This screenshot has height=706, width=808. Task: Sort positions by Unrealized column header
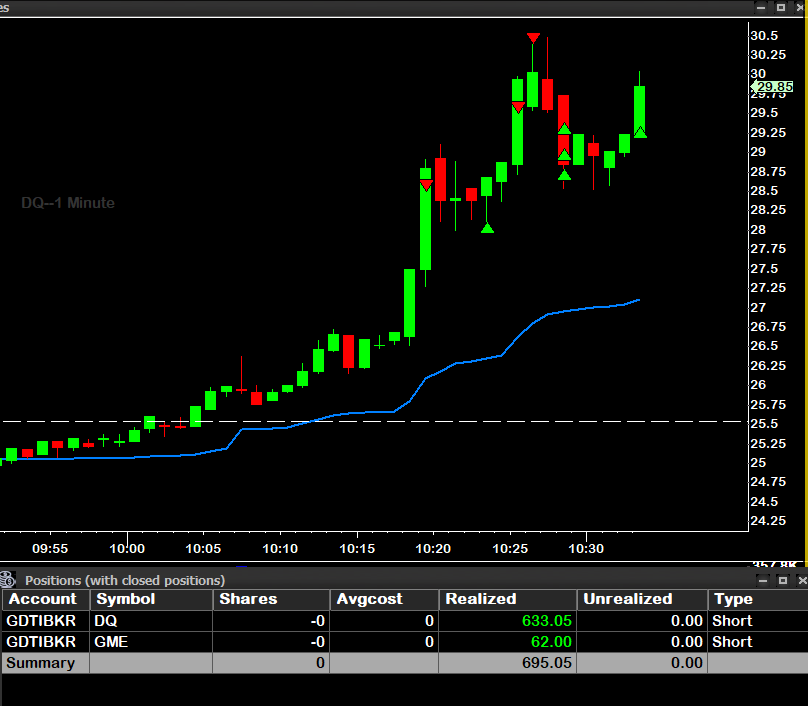click(x=642, y=599)
